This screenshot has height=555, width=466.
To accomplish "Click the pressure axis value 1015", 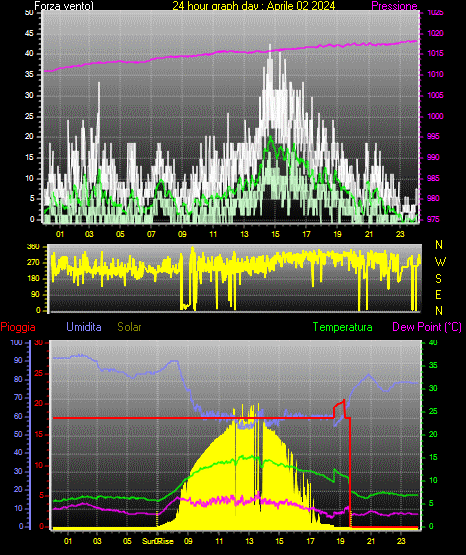I will [x=435, y=53].
